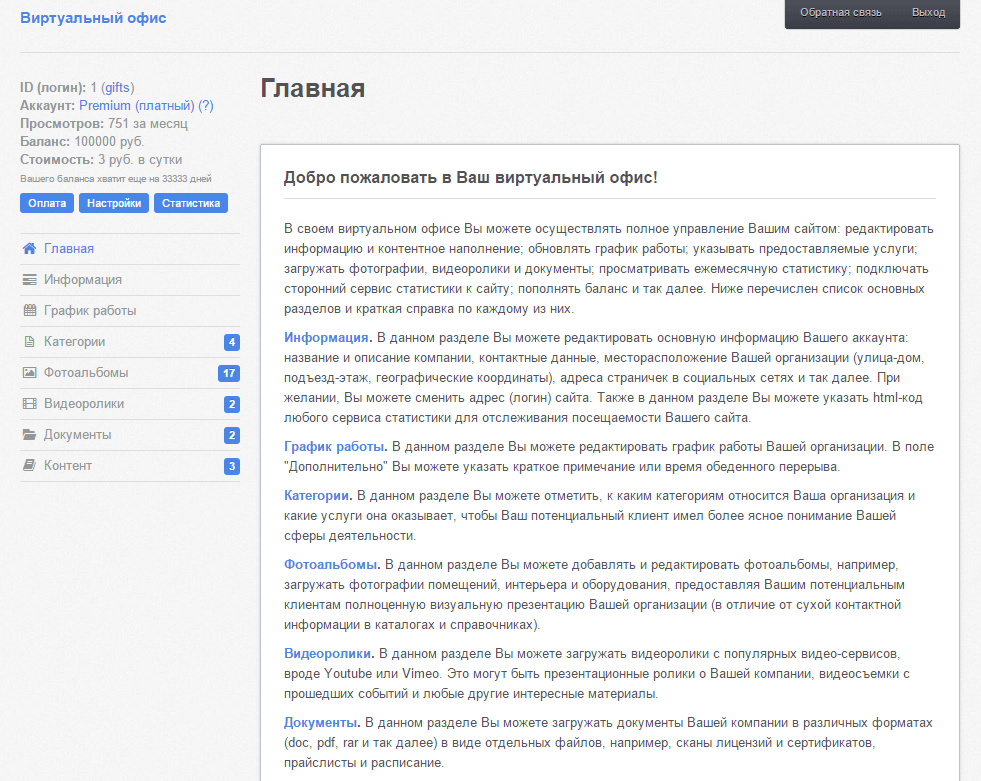The height and width of the screenshot is (781, 981).
Task: Log out using Выход
Action: point(928,13)
